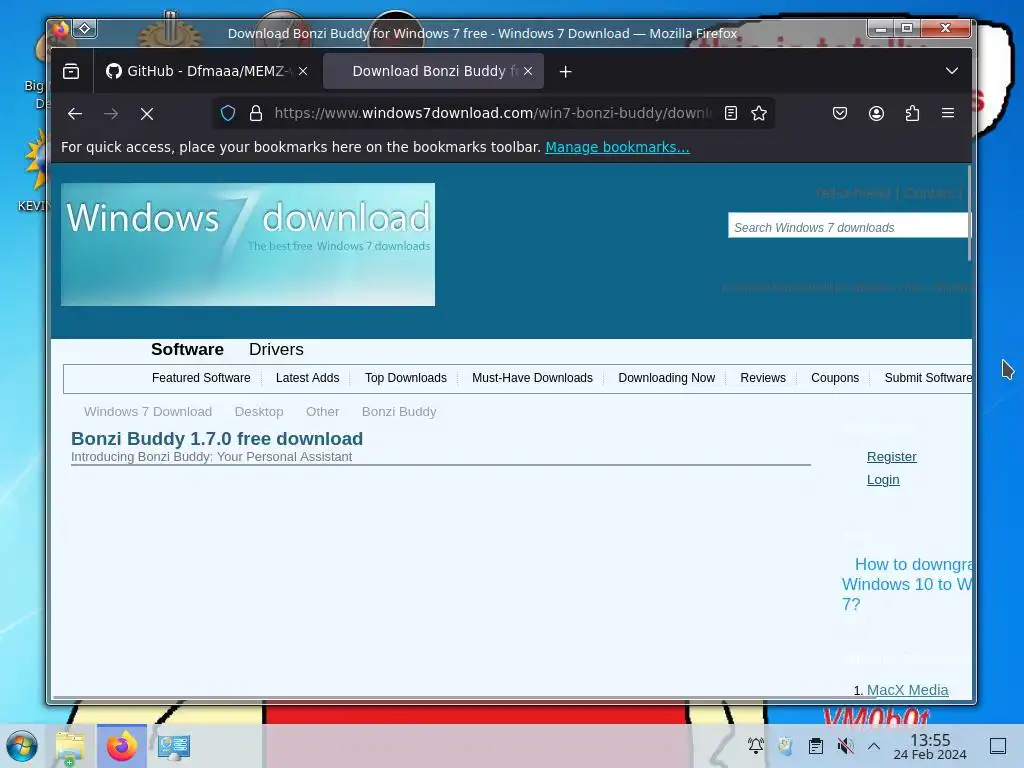The image size is (1024, 768).
Task: Open the Register link
Action: click(x=891, y=457)
